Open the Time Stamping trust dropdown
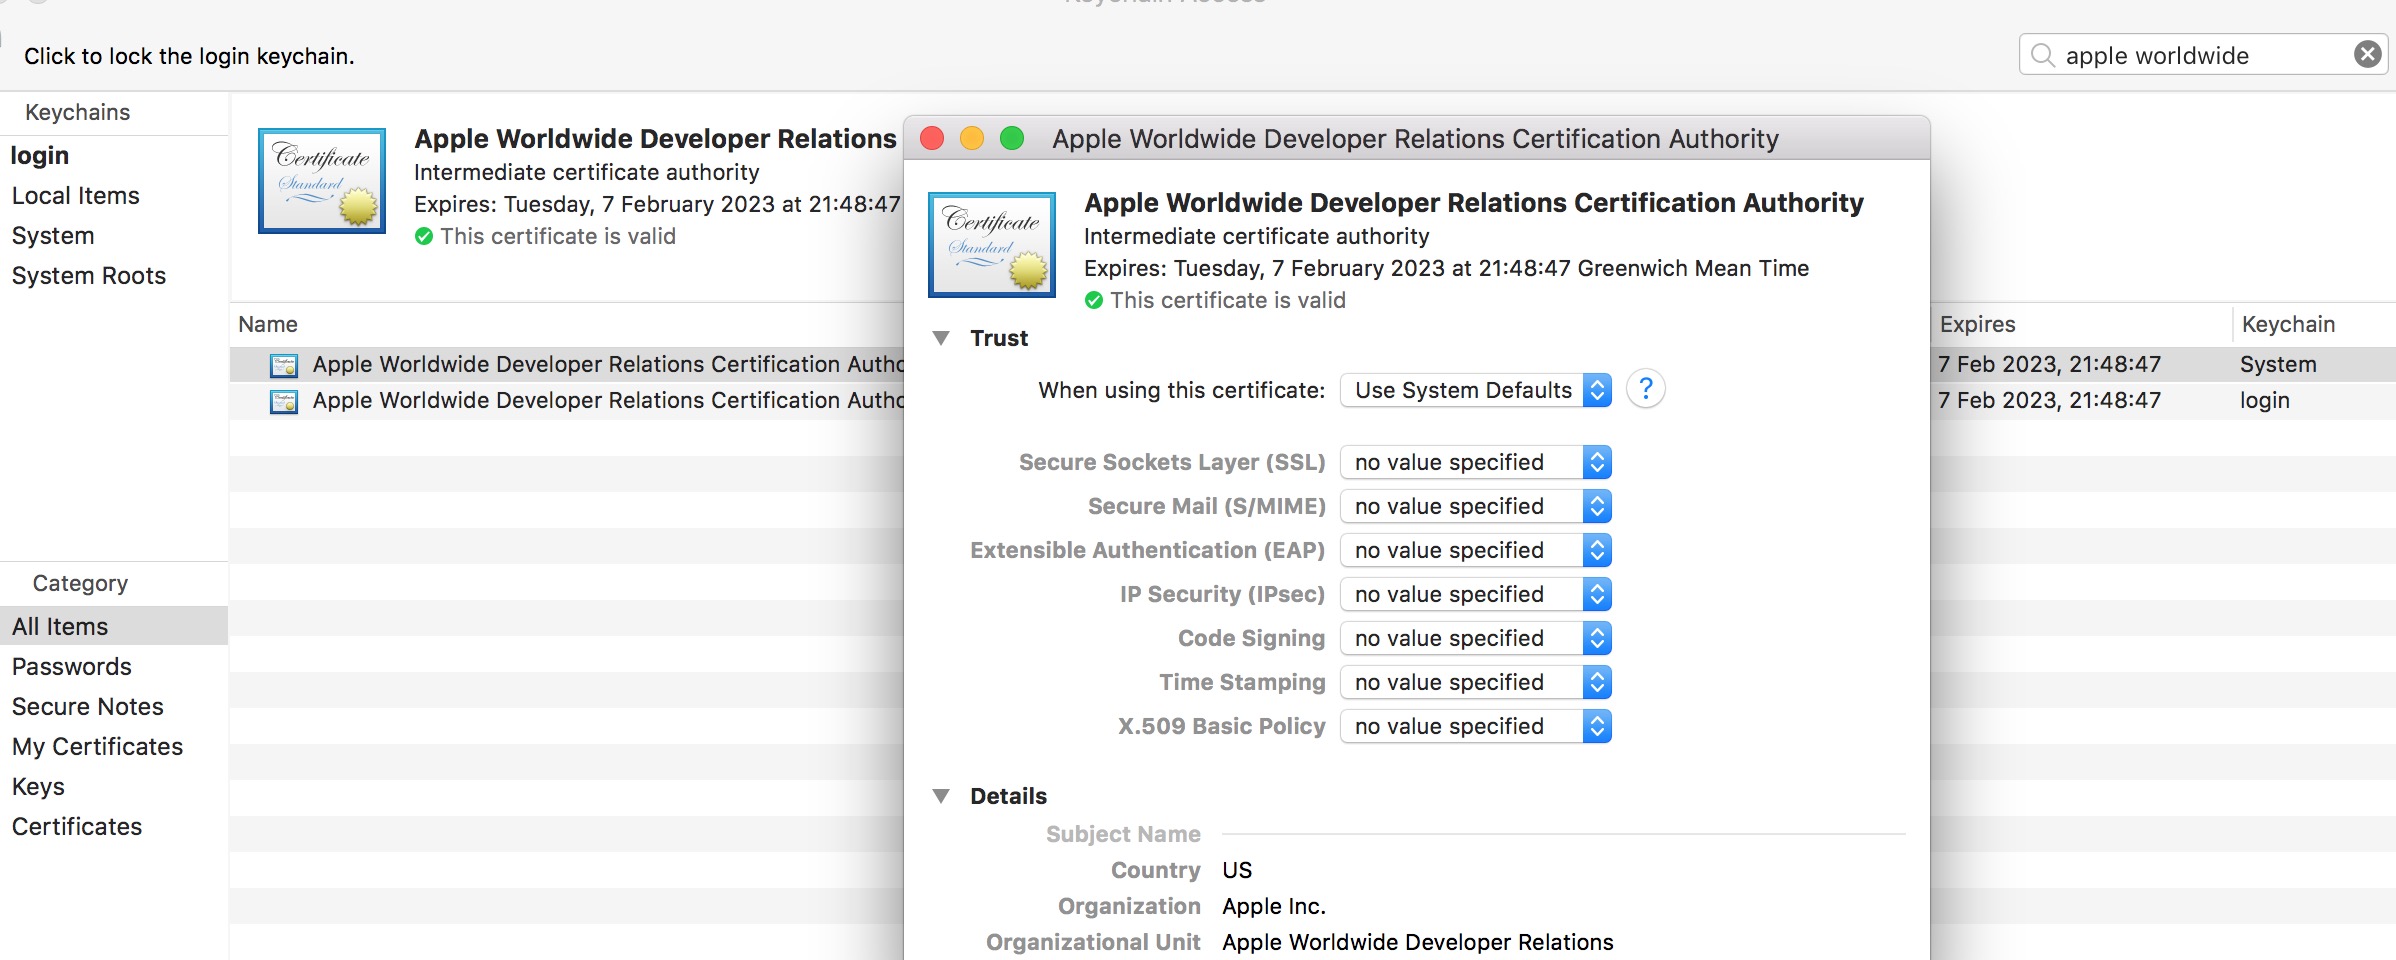This screenshot has width=2396, height=960. (1476, 682)
